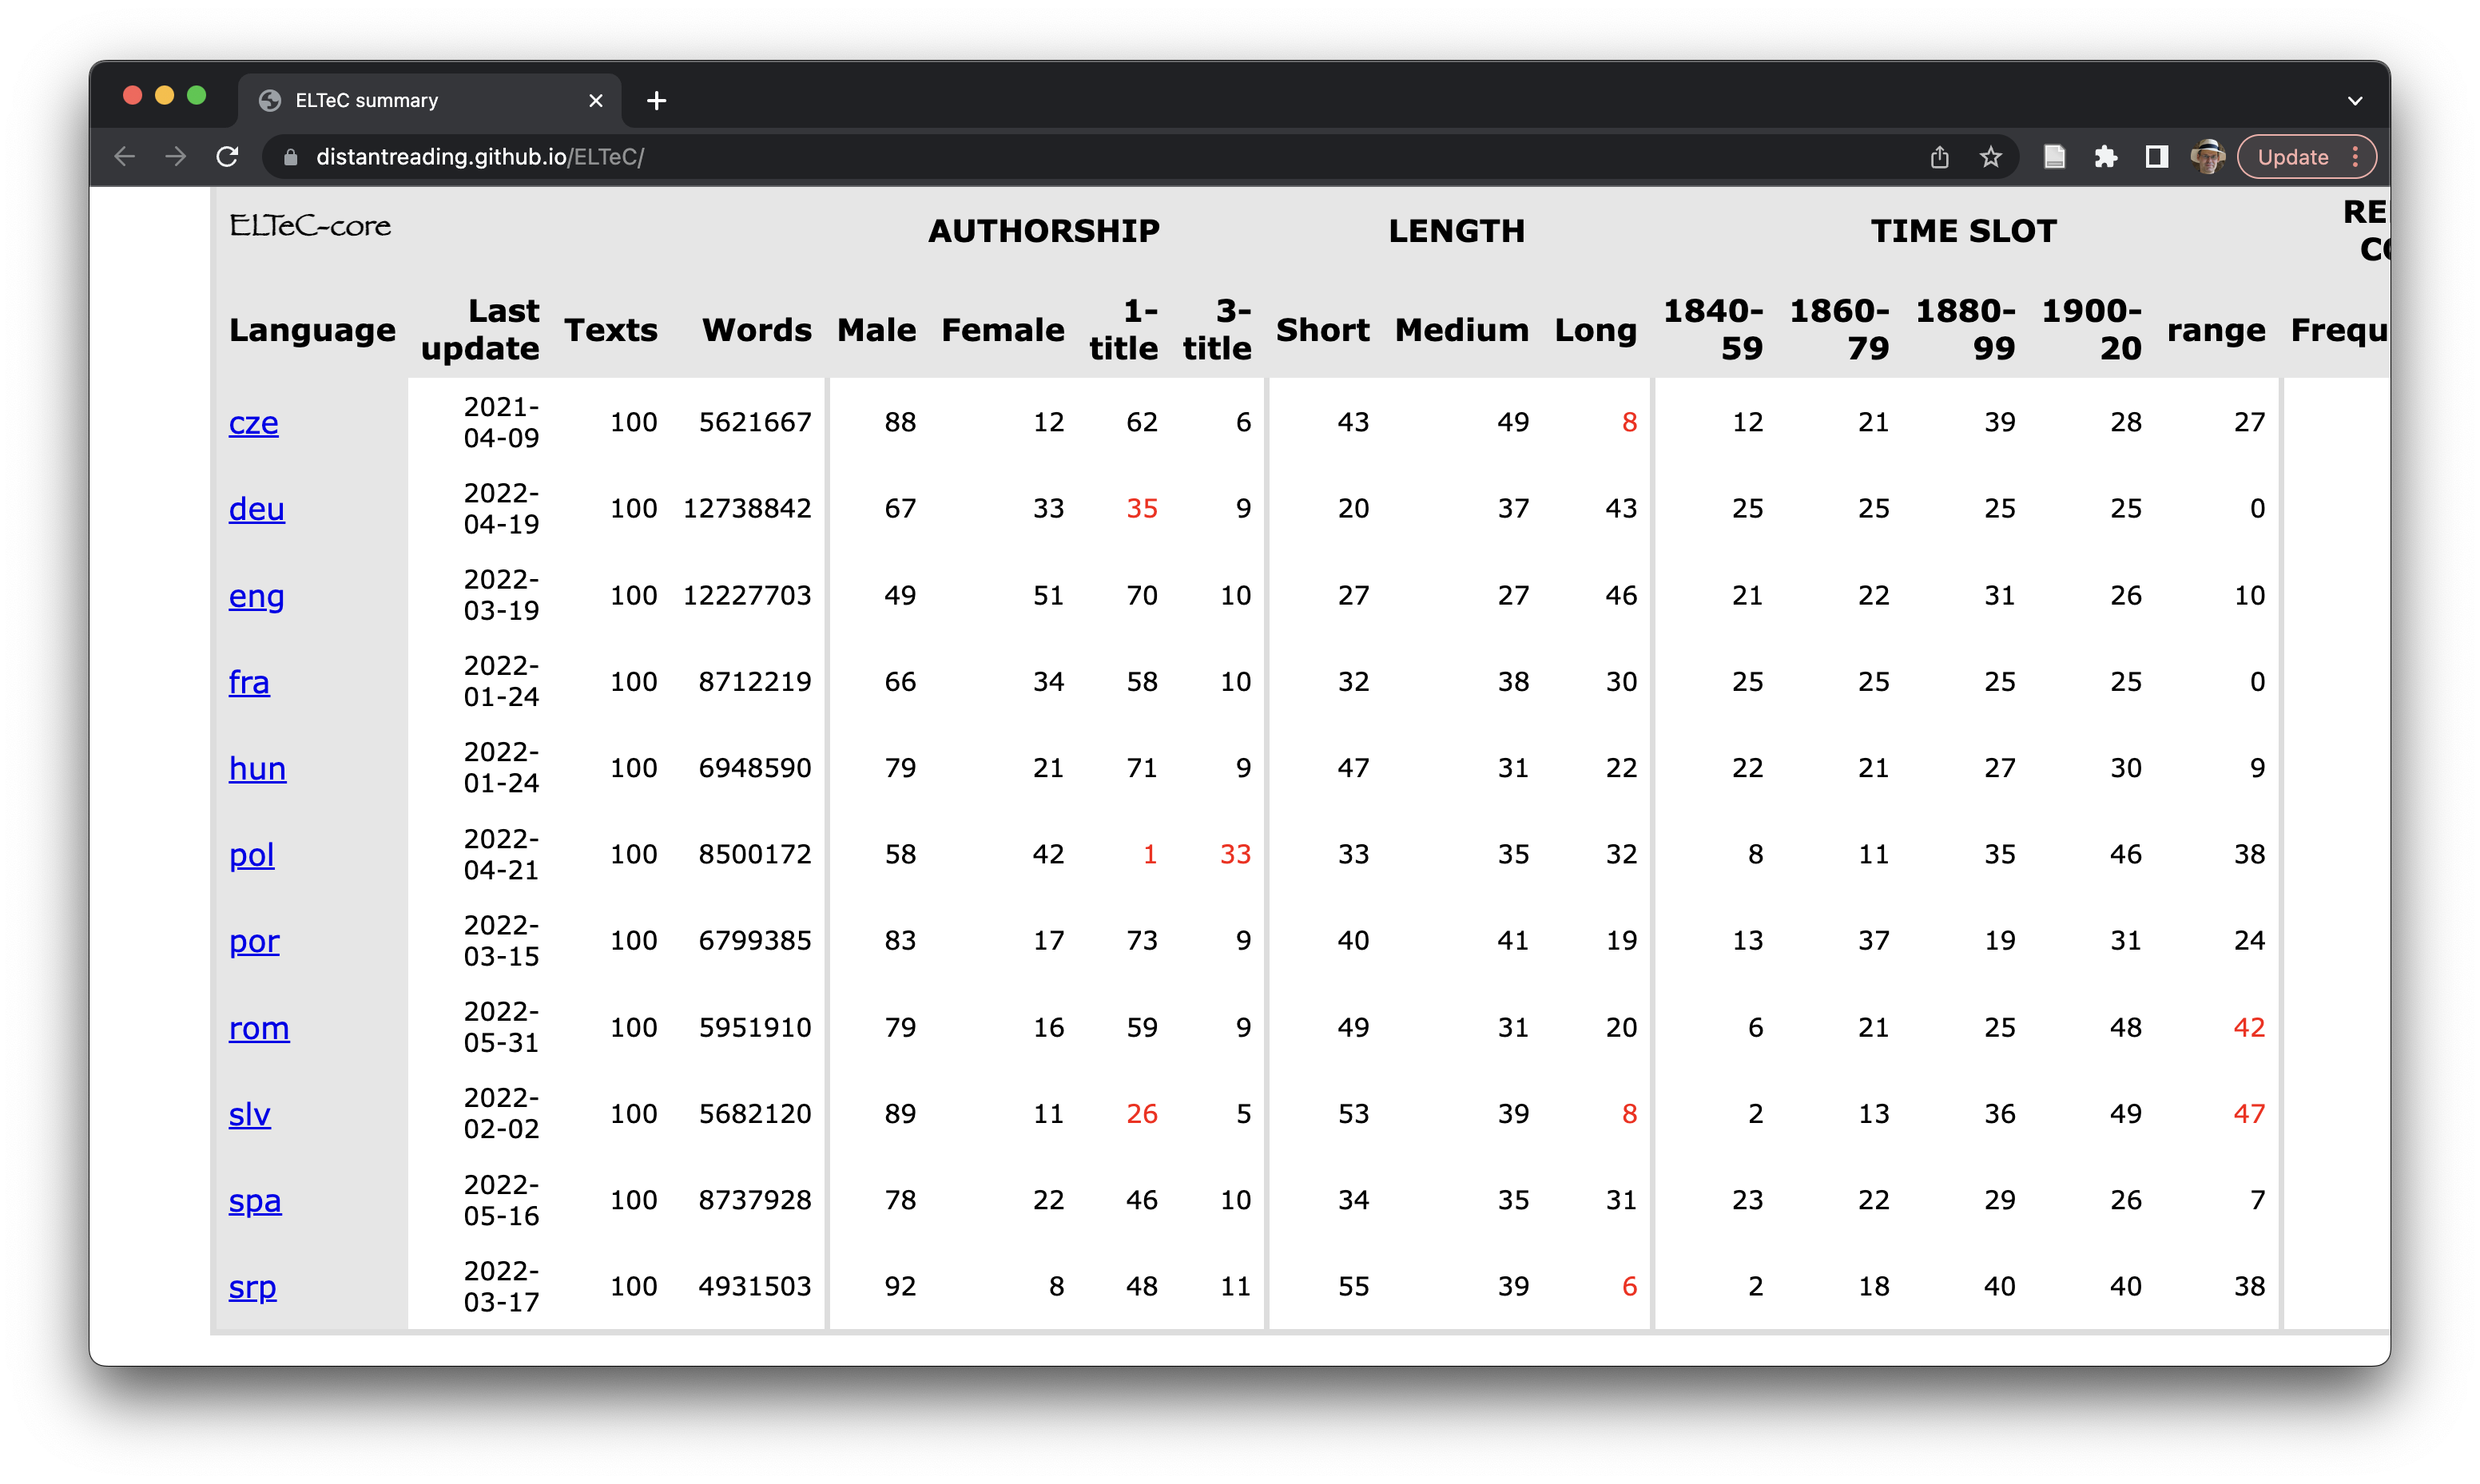The image size is (2480, 1484).
Task: Click the Long column header
Action: tap(1596, 330)
